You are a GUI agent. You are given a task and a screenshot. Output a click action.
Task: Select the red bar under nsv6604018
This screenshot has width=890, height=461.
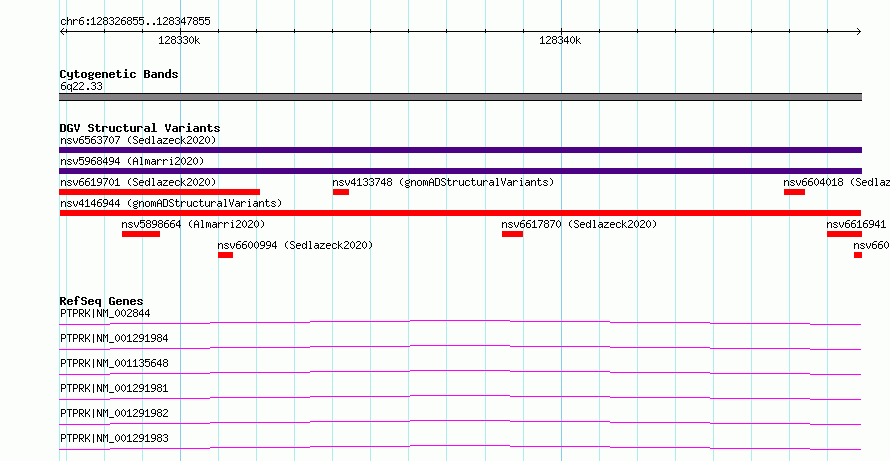tap(794, 192)
